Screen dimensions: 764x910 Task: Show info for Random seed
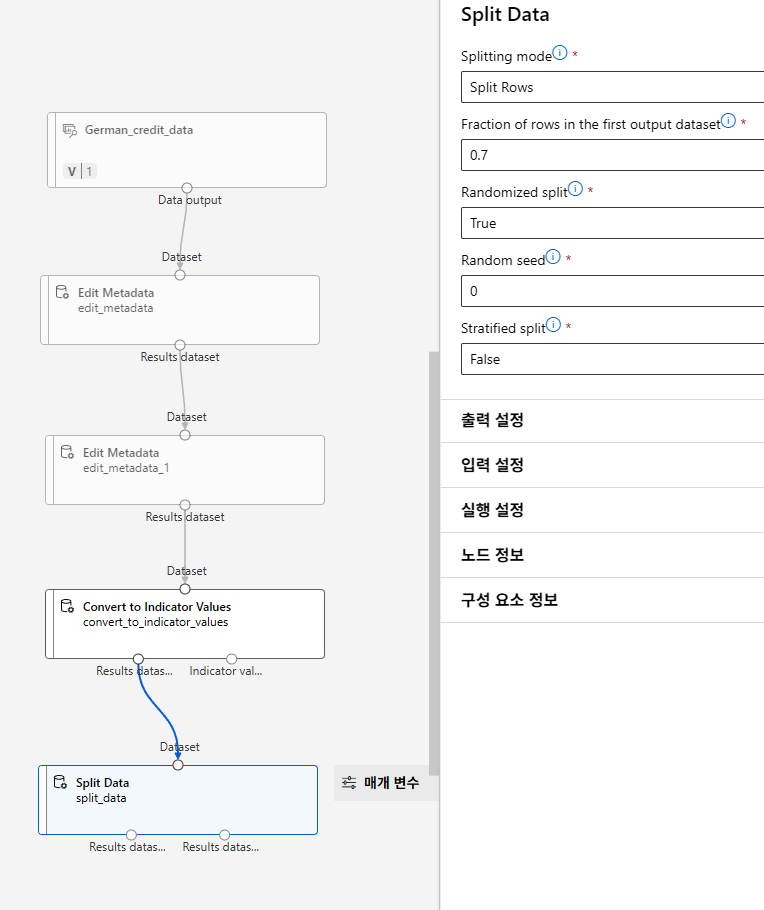click(x=553, y=257)
